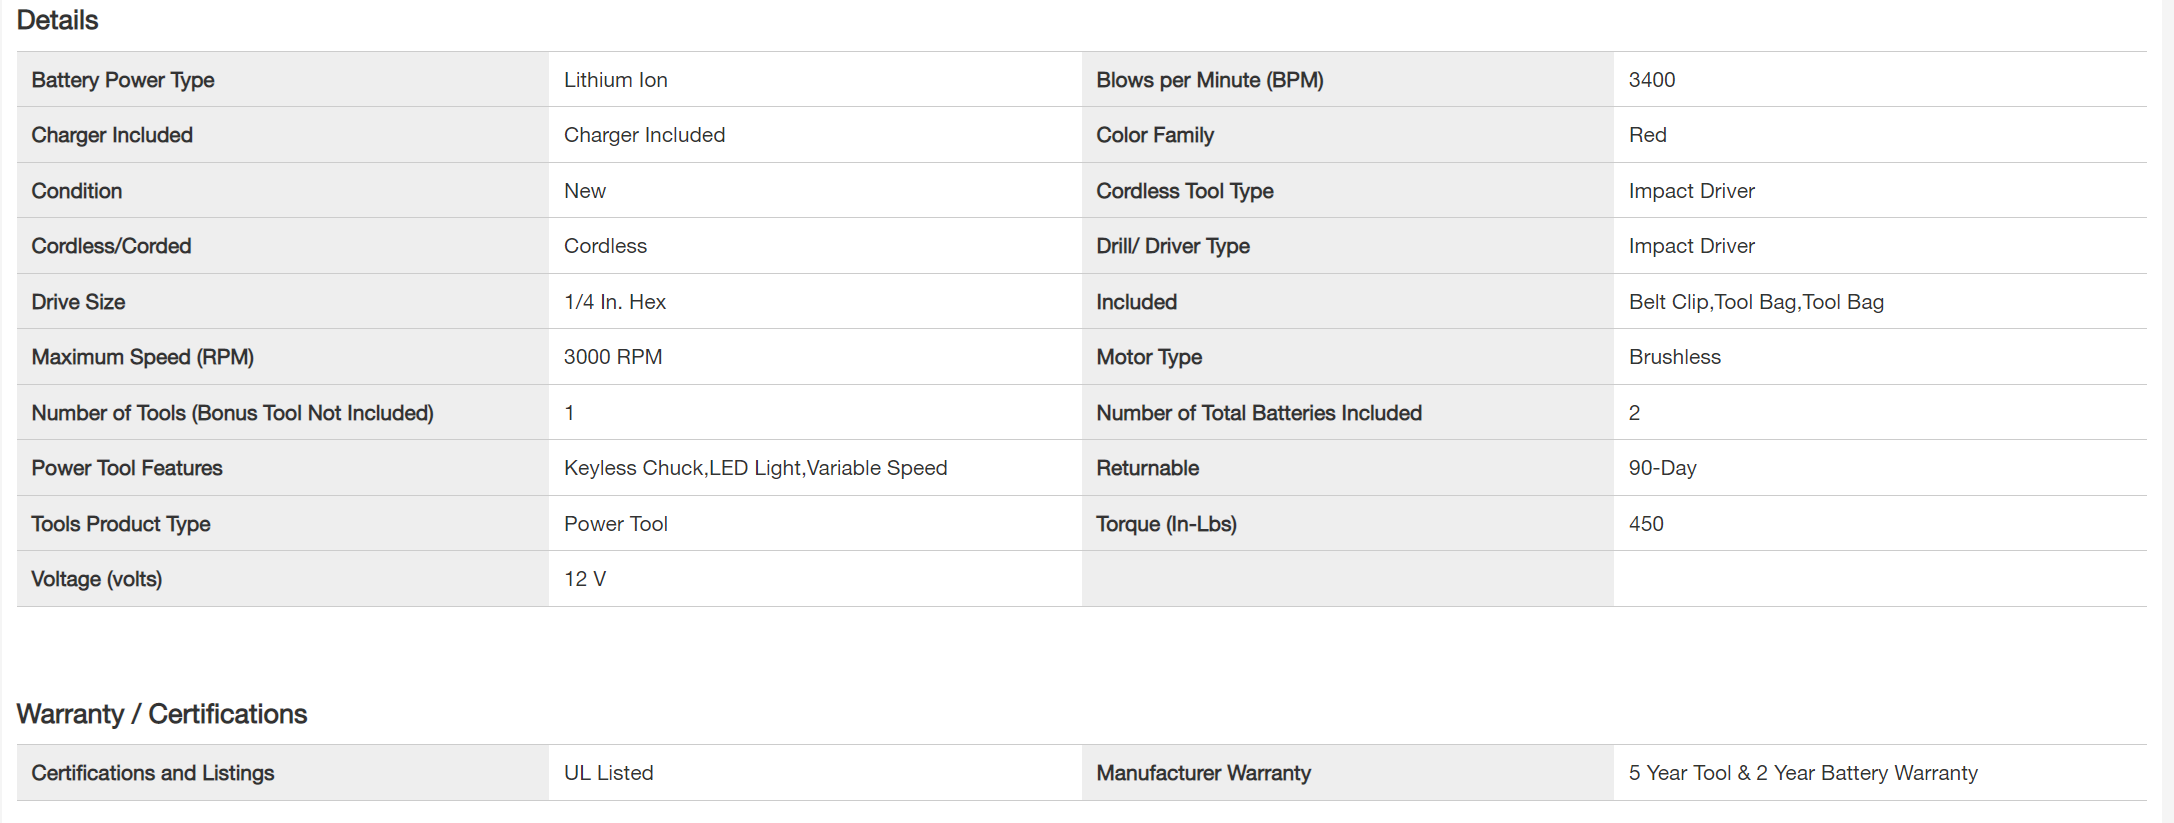2174x823 pixels.
Task: Click the Torque (In-Lbs) label
Action: 1166,524
